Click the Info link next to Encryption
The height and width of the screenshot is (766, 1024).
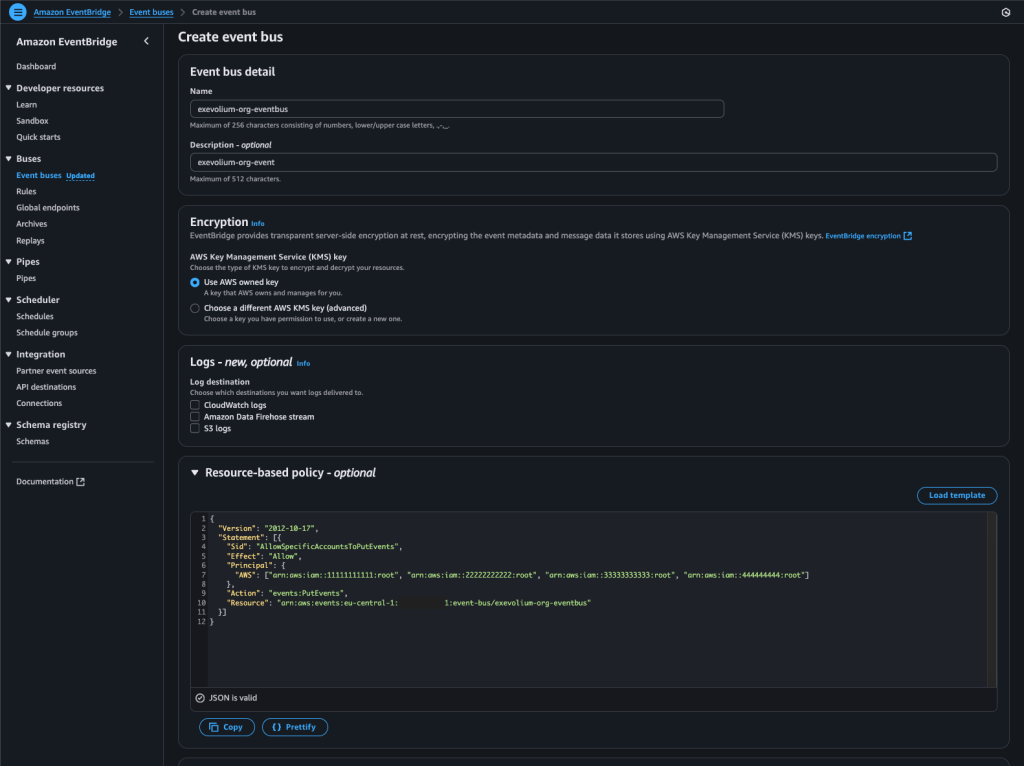click(258, 223)
